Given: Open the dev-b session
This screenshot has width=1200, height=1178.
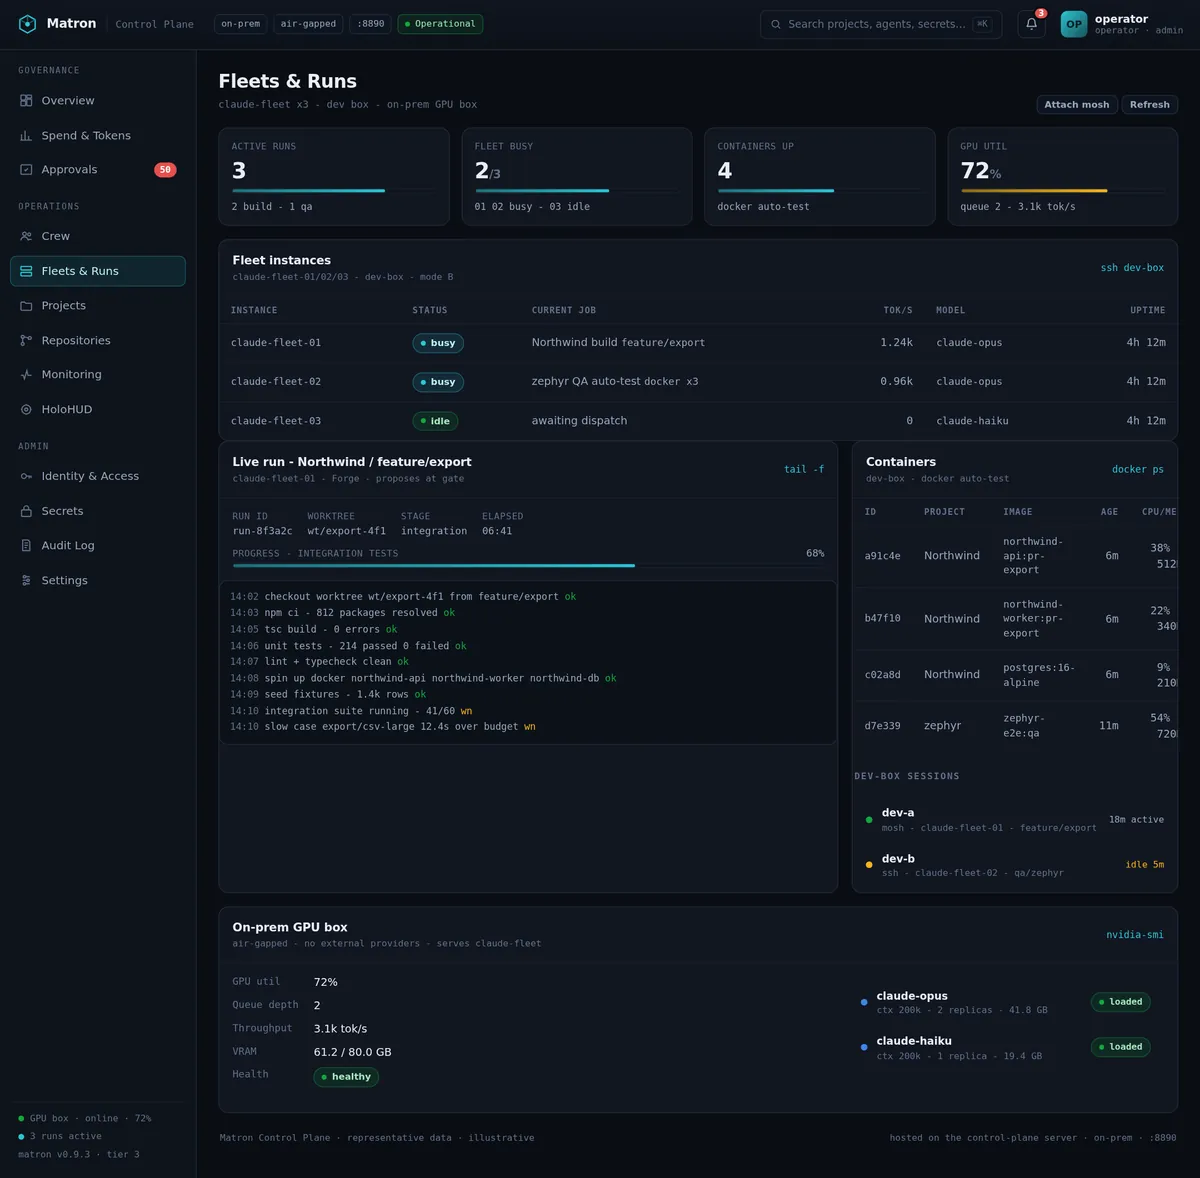Looking at the screenshot, I should (1015, 865).
